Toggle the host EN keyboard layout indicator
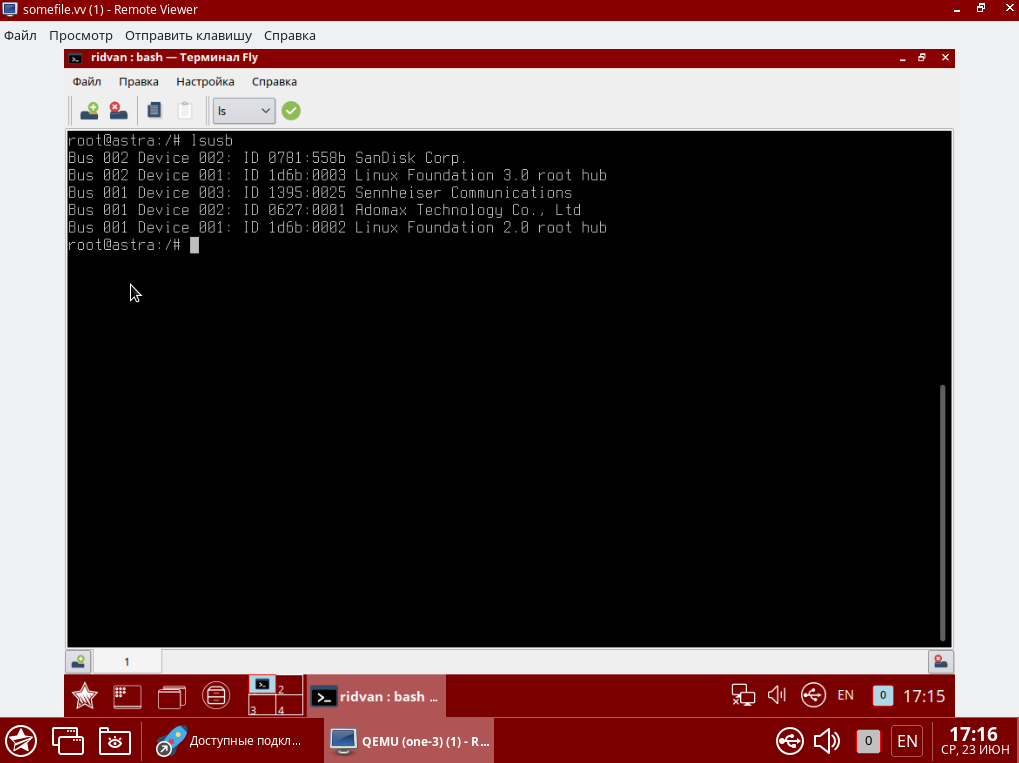The image size is (1019, 763). pyautogui.click(x=907, y=741)
